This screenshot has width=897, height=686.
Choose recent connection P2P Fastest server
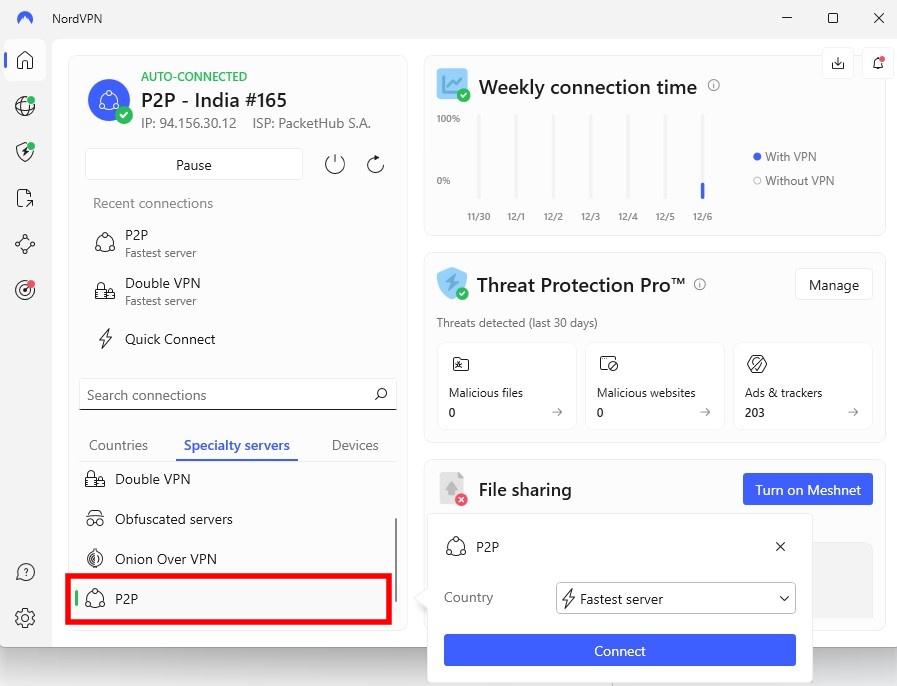click(x=237, y=243)
